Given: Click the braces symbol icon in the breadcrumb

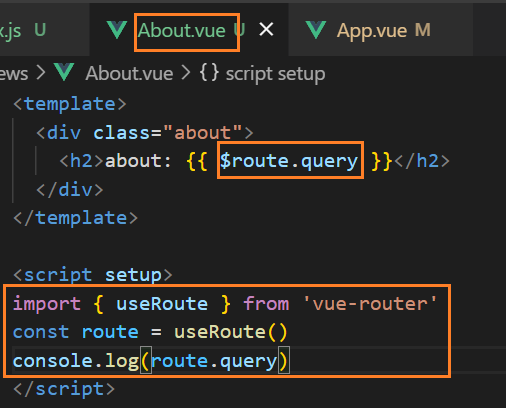Looking at the screenshot, I should coord(209,72).
